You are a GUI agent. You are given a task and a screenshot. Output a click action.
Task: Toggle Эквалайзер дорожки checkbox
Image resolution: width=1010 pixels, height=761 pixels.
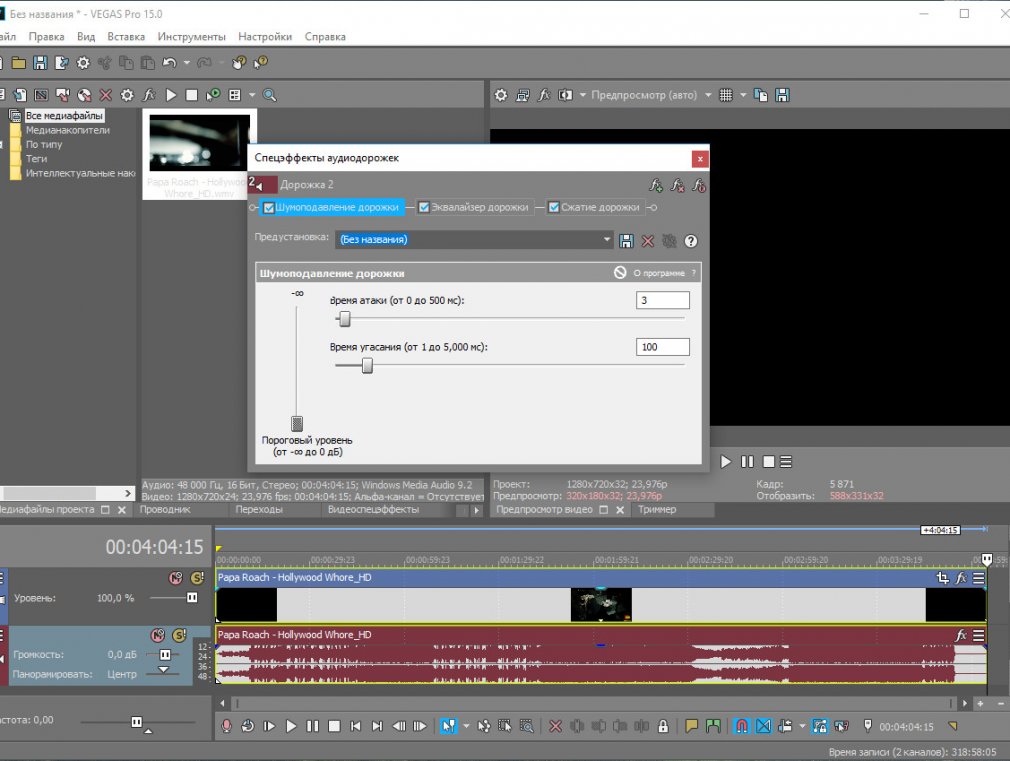coord(424,207)
